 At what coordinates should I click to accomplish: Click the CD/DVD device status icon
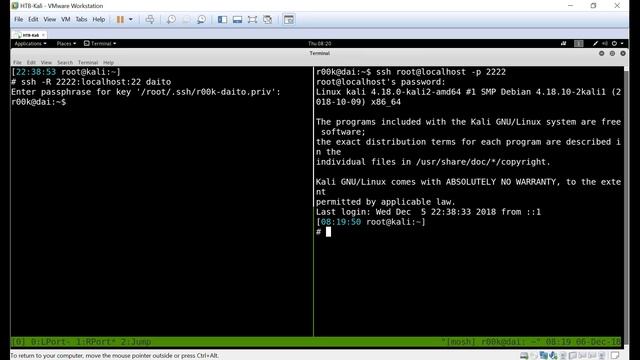pos(534,356)
